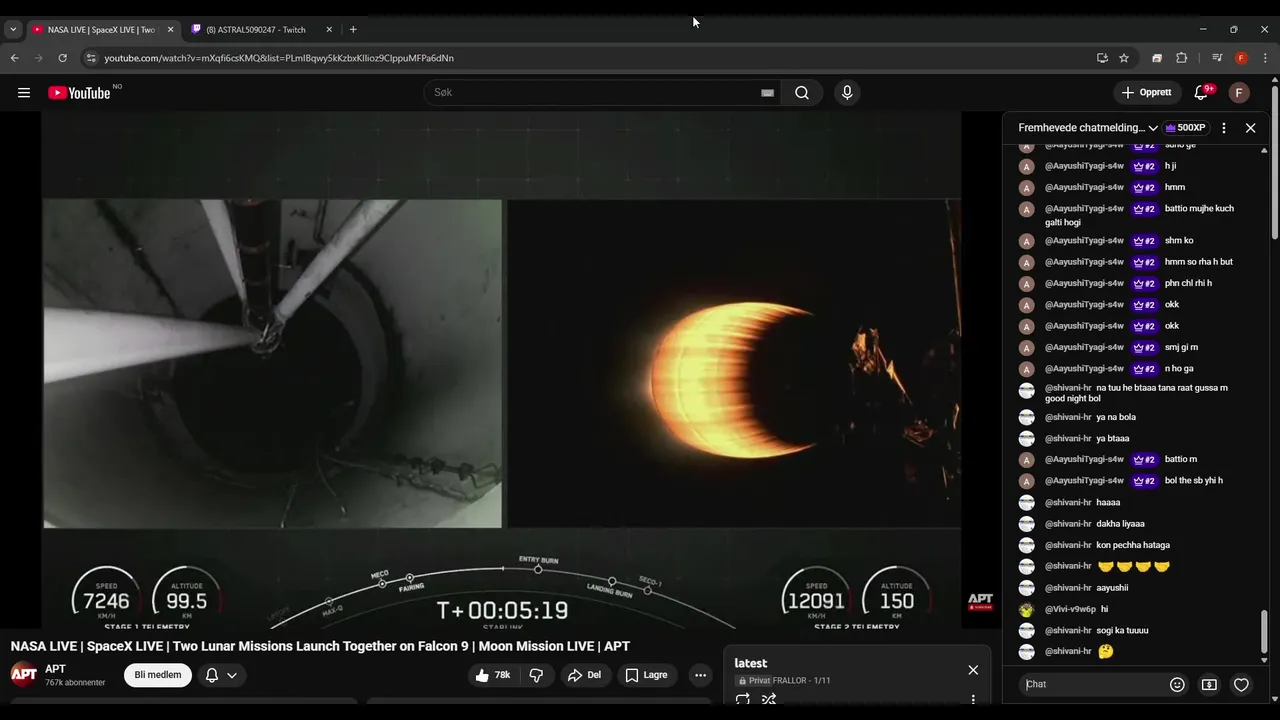Open Chrome profile avatar
Image resolution: width=1280 pixels, height=720 pixels.
pos(1241,58)
